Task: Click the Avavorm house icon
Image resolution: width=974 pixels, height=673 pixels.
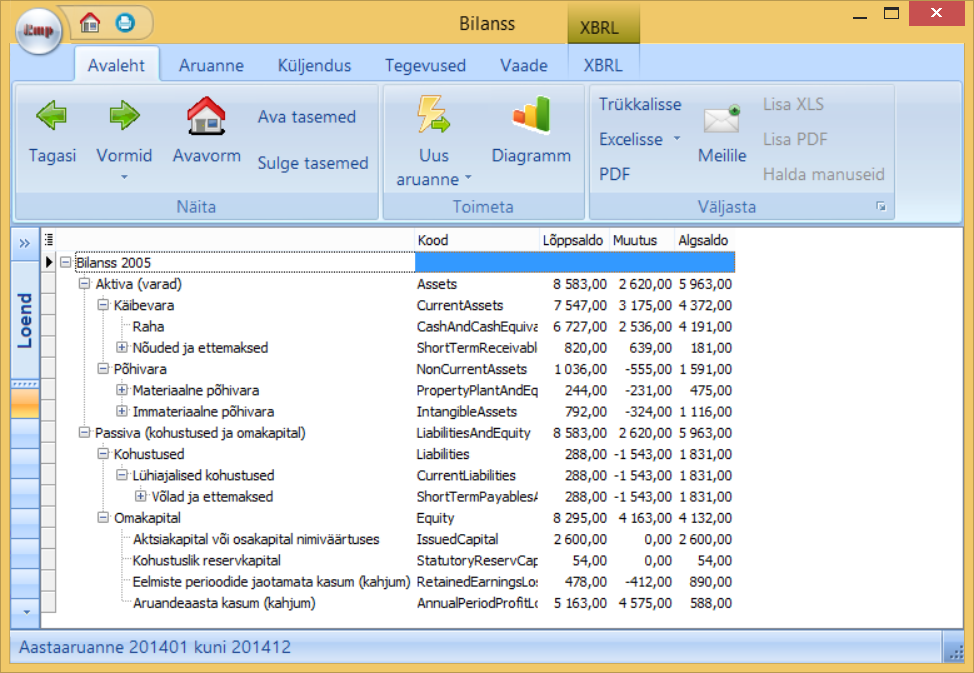Action: tap(206, 117)
